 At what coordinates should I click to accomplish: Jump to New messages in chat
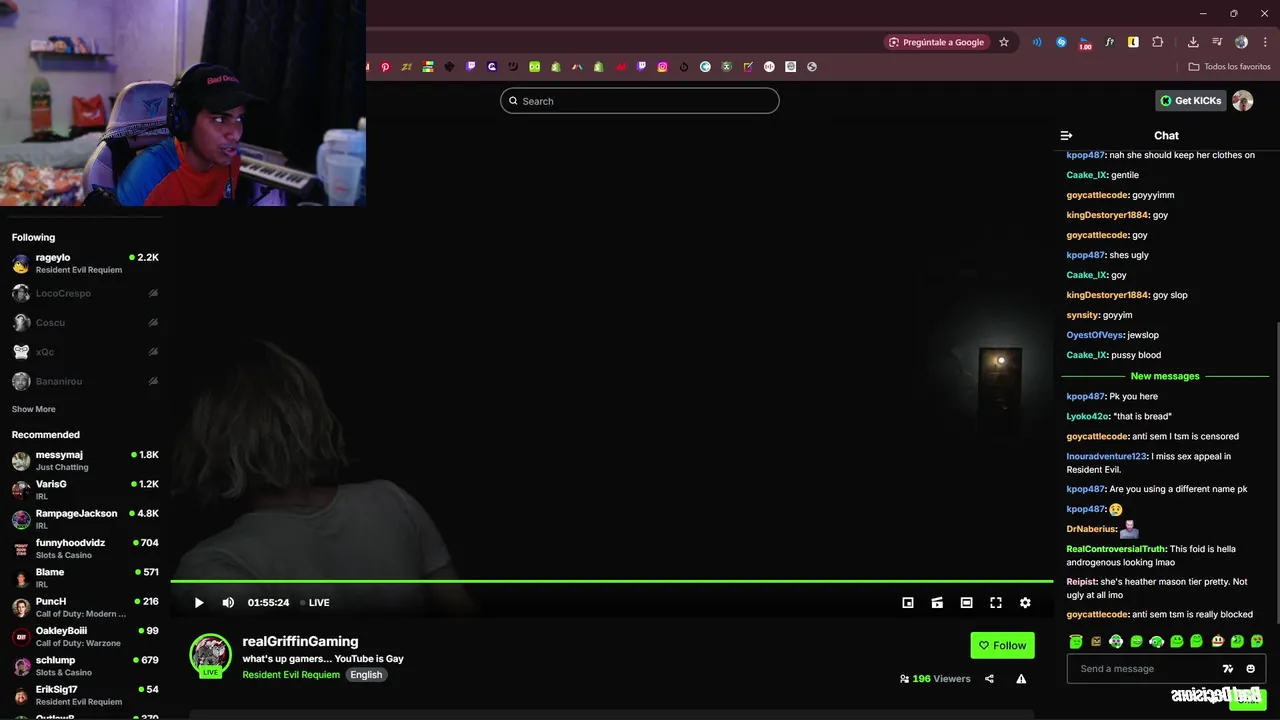coord(1165,376)
